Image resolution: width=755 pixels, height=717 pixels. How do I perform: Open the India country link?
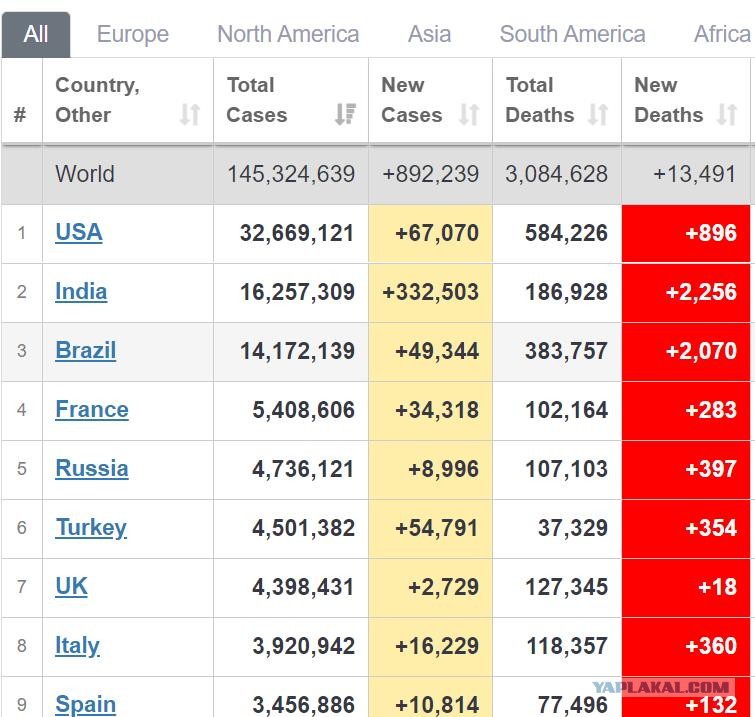point(81,291)
